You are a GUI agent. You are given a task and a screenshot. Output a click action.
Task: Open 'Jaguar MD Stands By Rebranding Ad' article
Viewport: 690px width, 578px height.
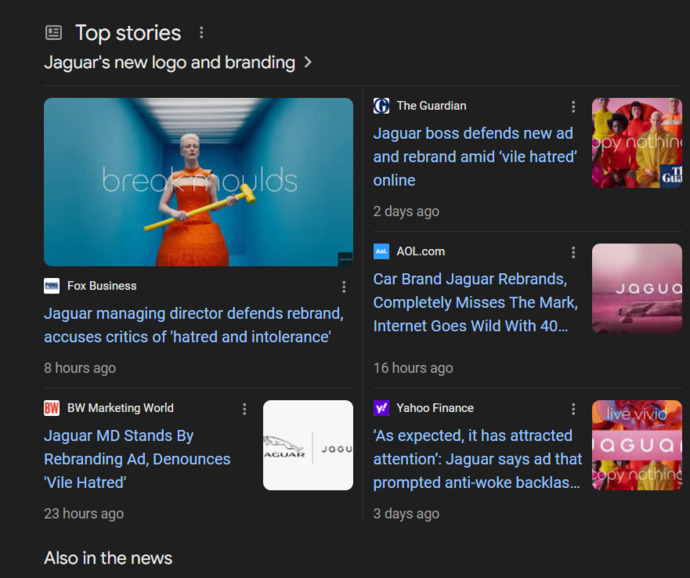tap(137, 459)
